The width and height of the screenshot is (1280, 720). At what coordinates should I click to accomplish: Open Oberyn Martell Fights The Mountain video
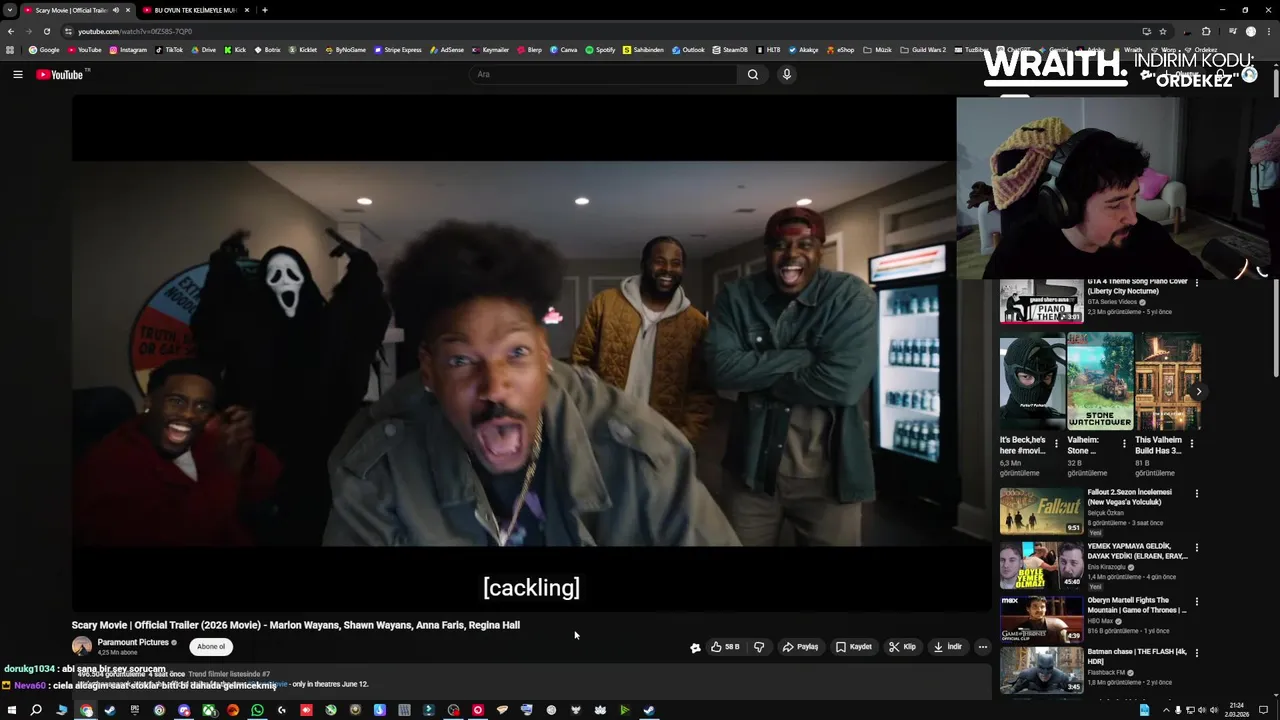click(x=1041, y=619)
